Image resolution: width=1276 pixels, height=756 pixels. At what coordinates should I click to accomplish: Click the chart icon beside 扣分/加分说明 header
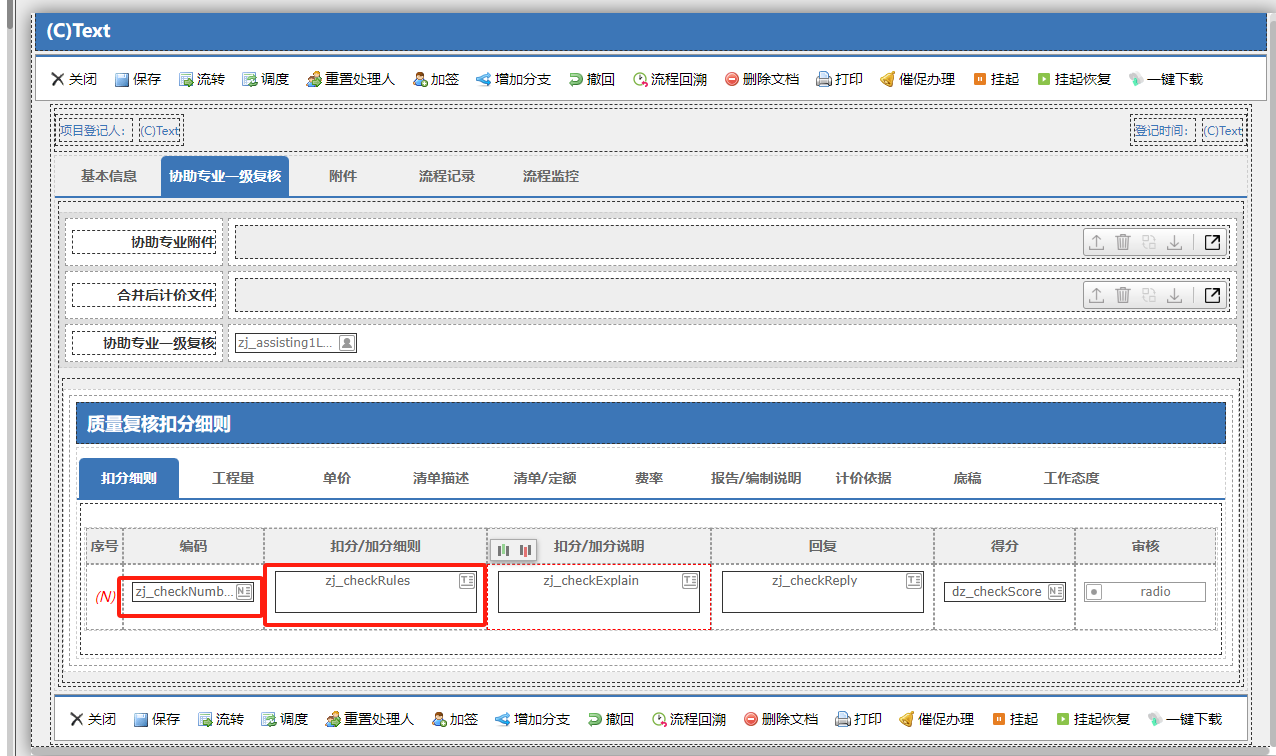(514, 550)
